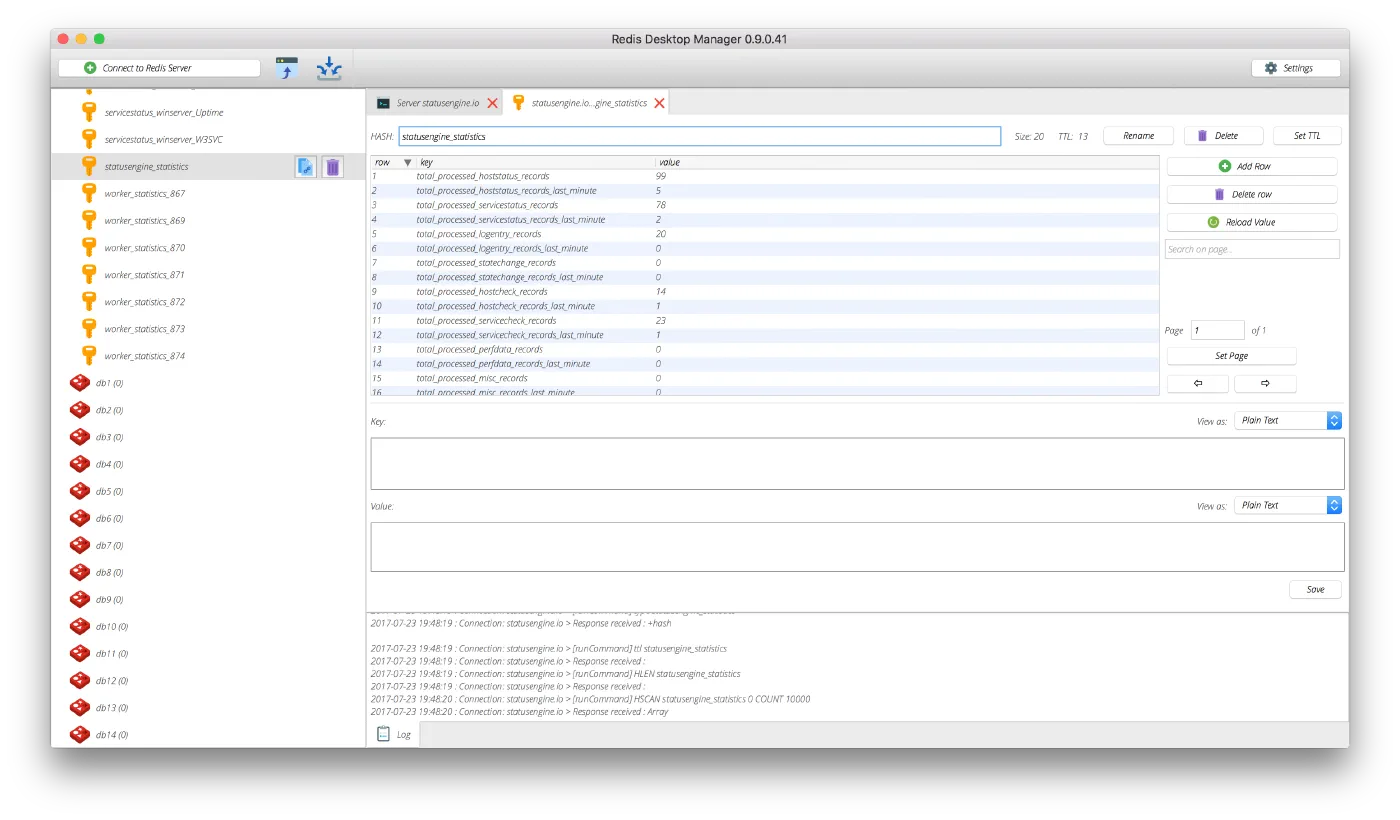Click the Add Row button
The width and height of the screenshot is (1400, 820).
[1251, 166]
